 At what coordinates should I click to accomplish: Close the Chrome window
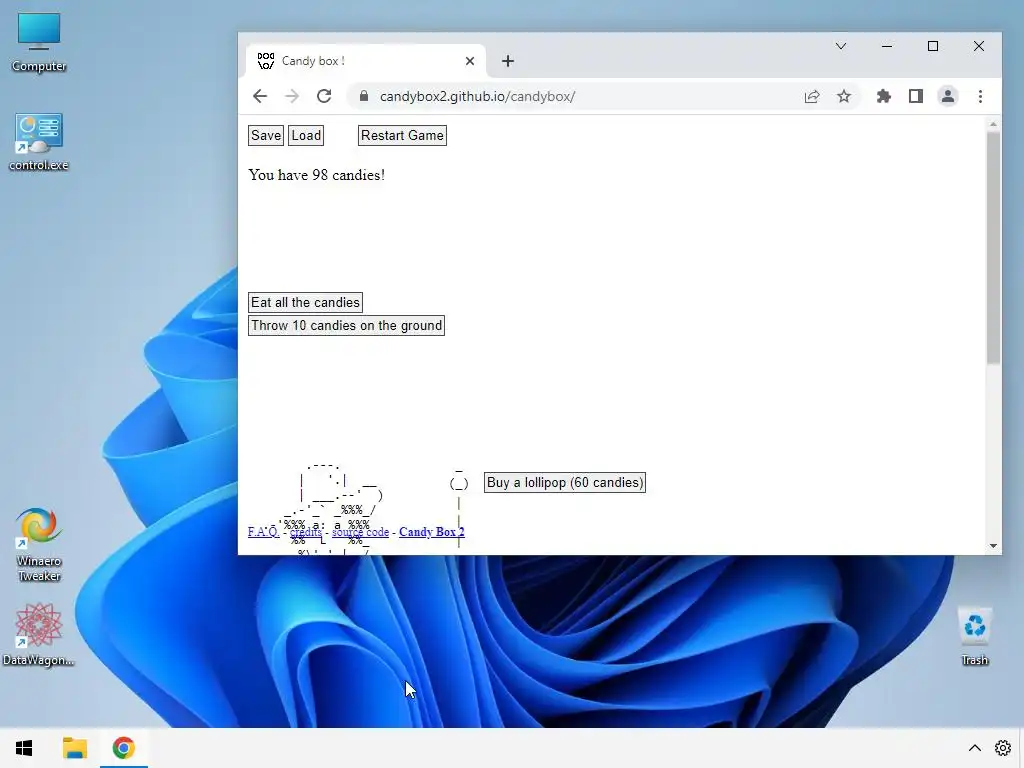click(x=978, y=46)
